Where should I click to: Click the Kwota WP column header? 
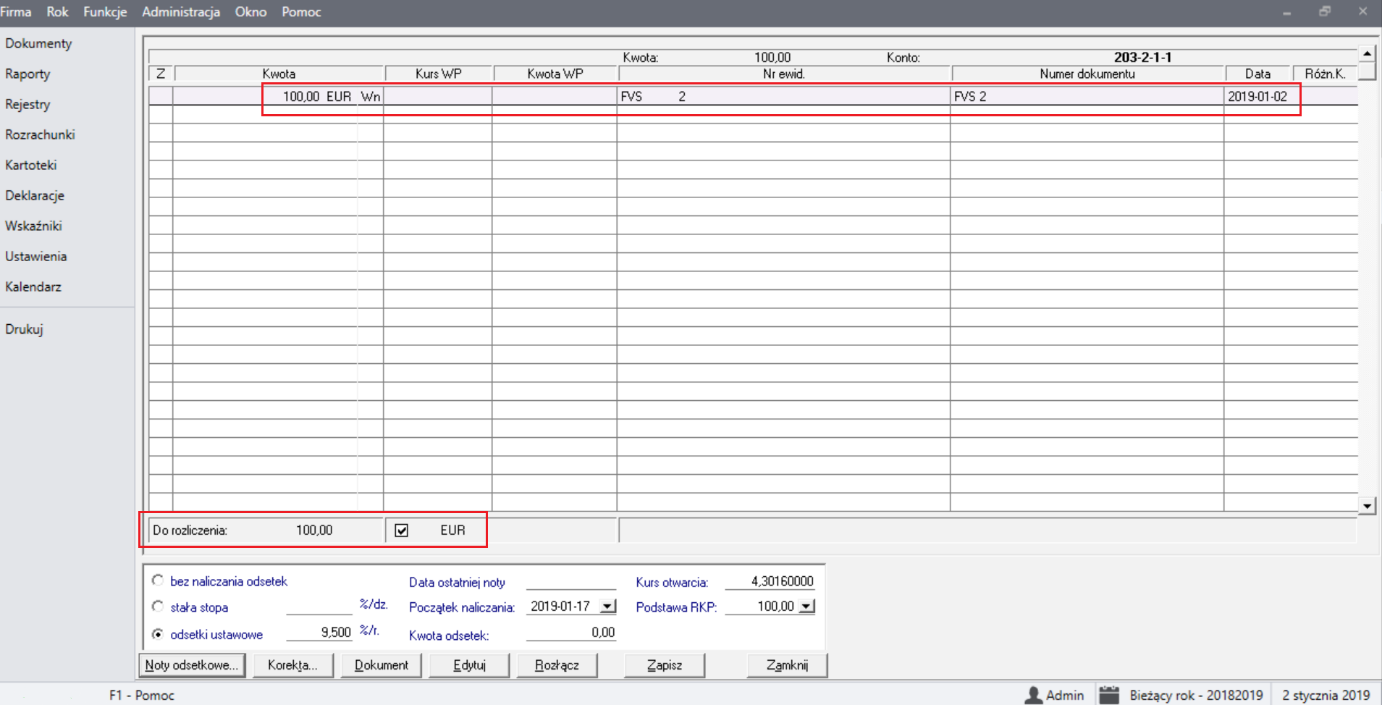[555, 74]
